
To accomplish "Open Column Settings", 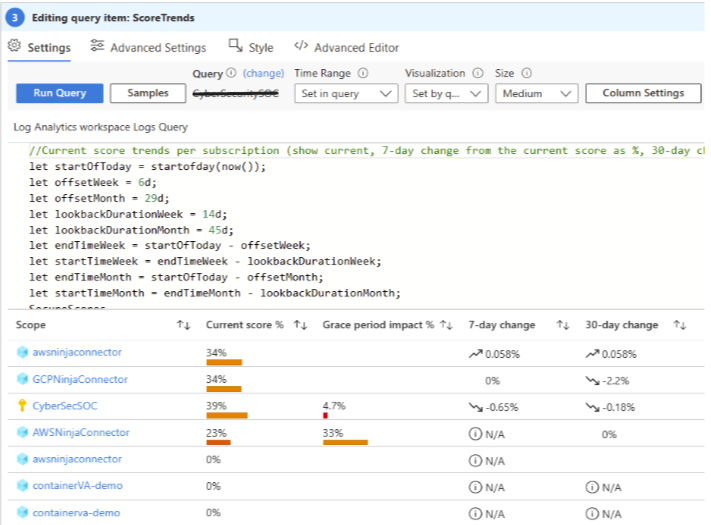I will 643,93.
